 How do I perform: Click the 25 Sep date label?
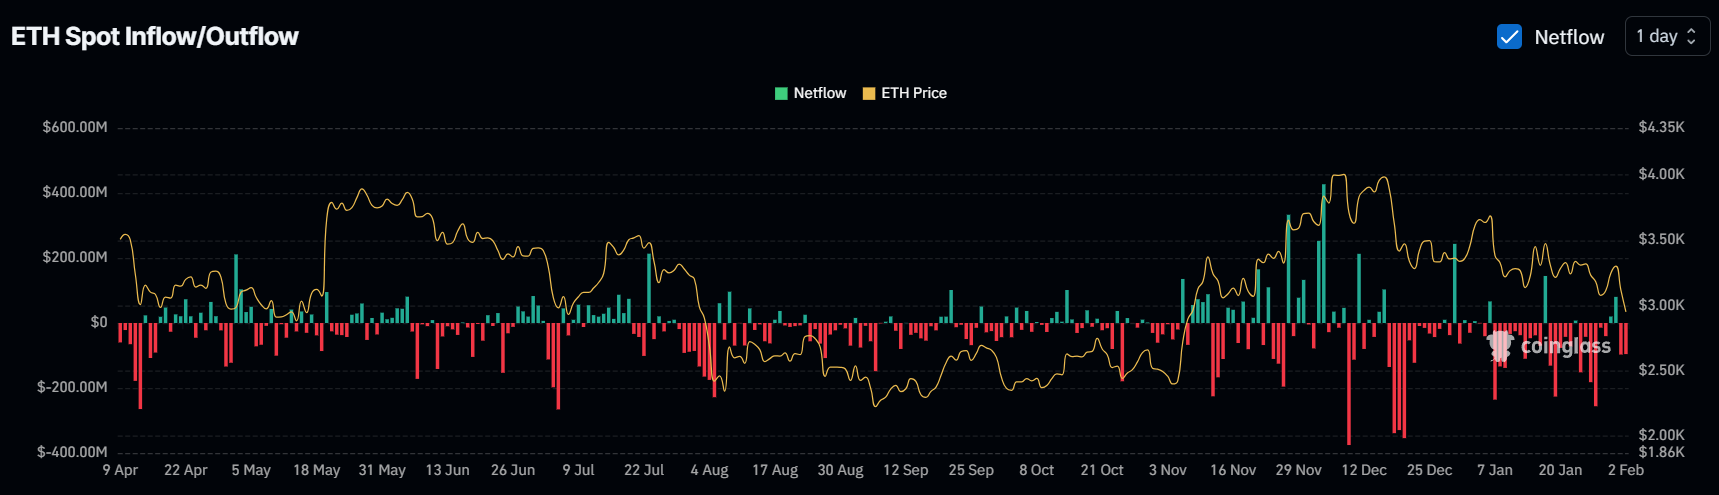[971, 470]
